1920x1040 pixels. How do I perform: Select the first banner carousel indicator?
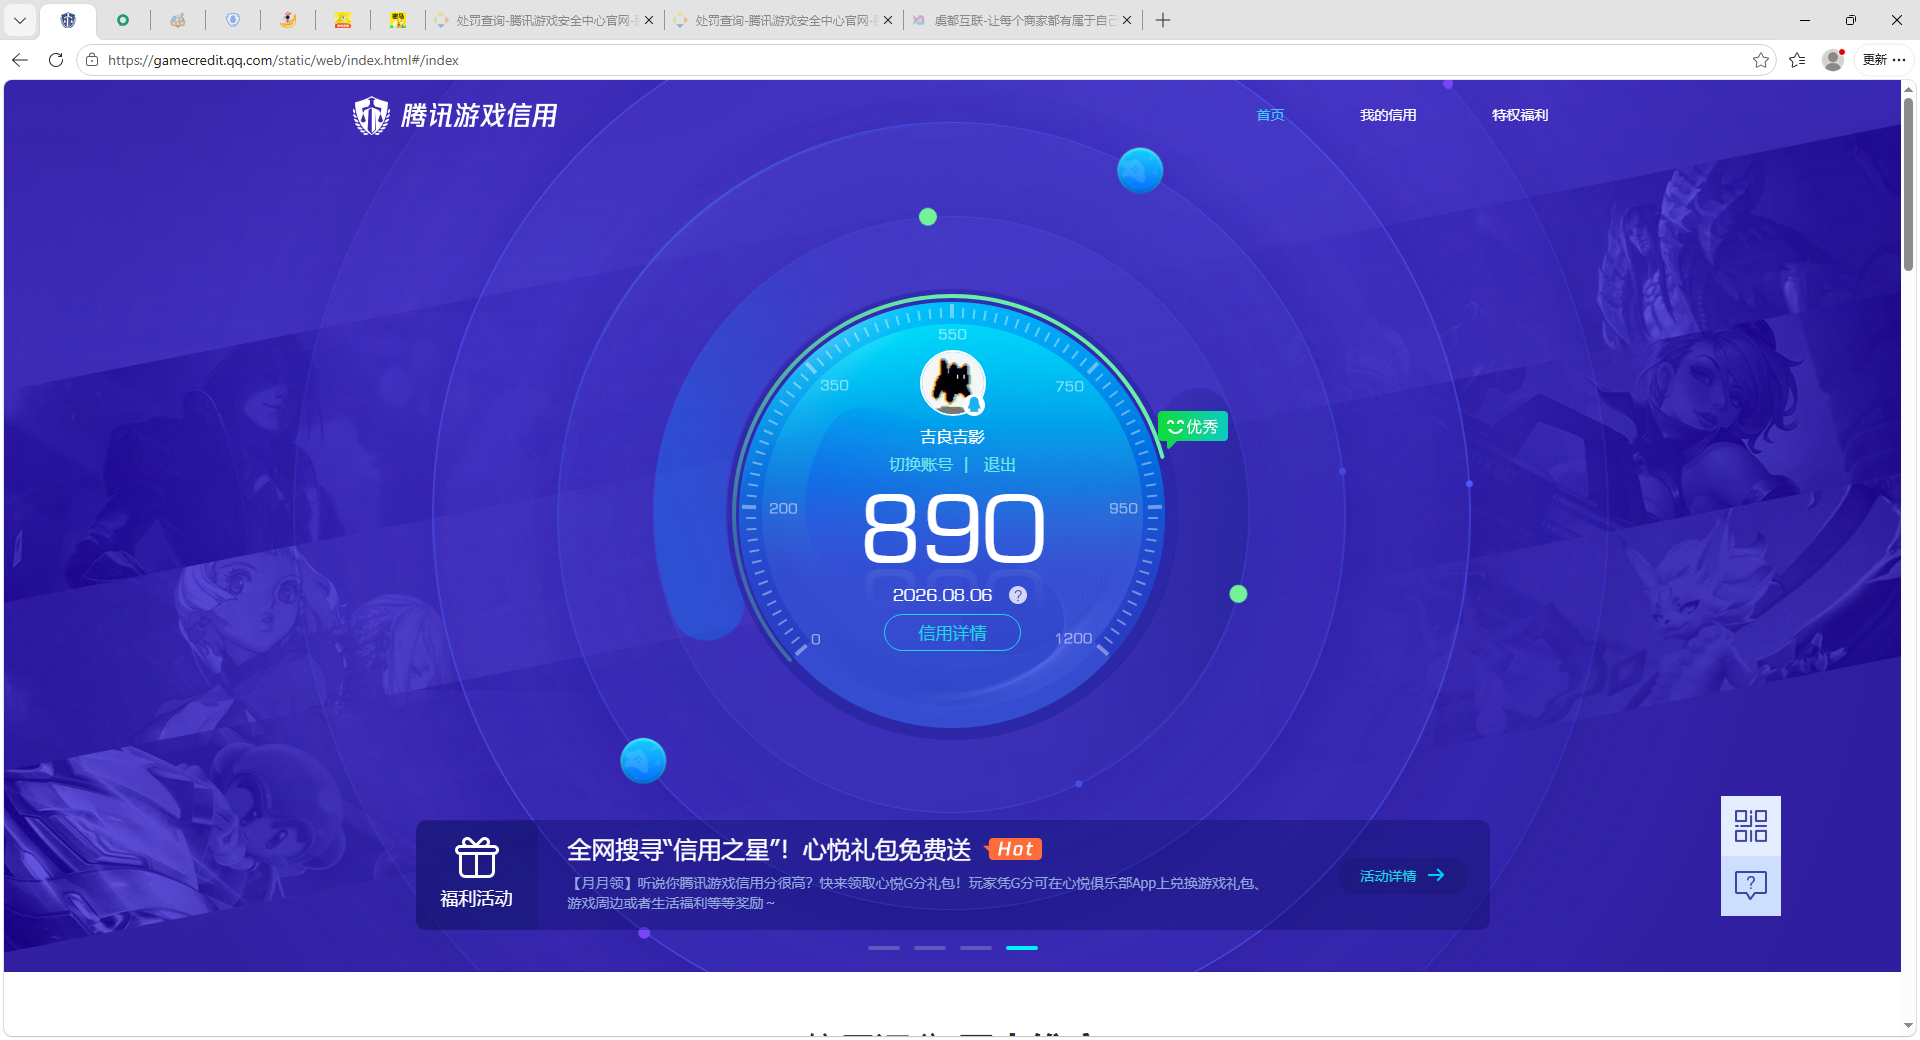(x=884, y=947)
